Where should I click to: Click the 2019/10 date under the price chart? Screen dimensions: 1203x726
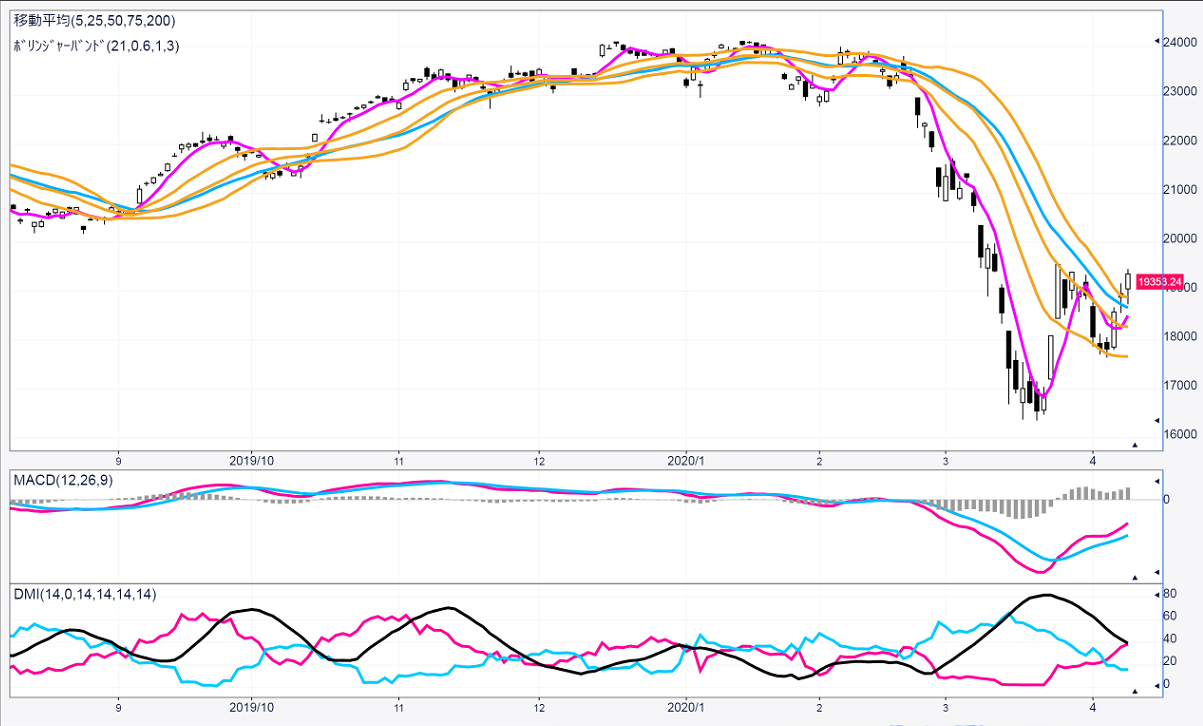(x=253, y=460)
